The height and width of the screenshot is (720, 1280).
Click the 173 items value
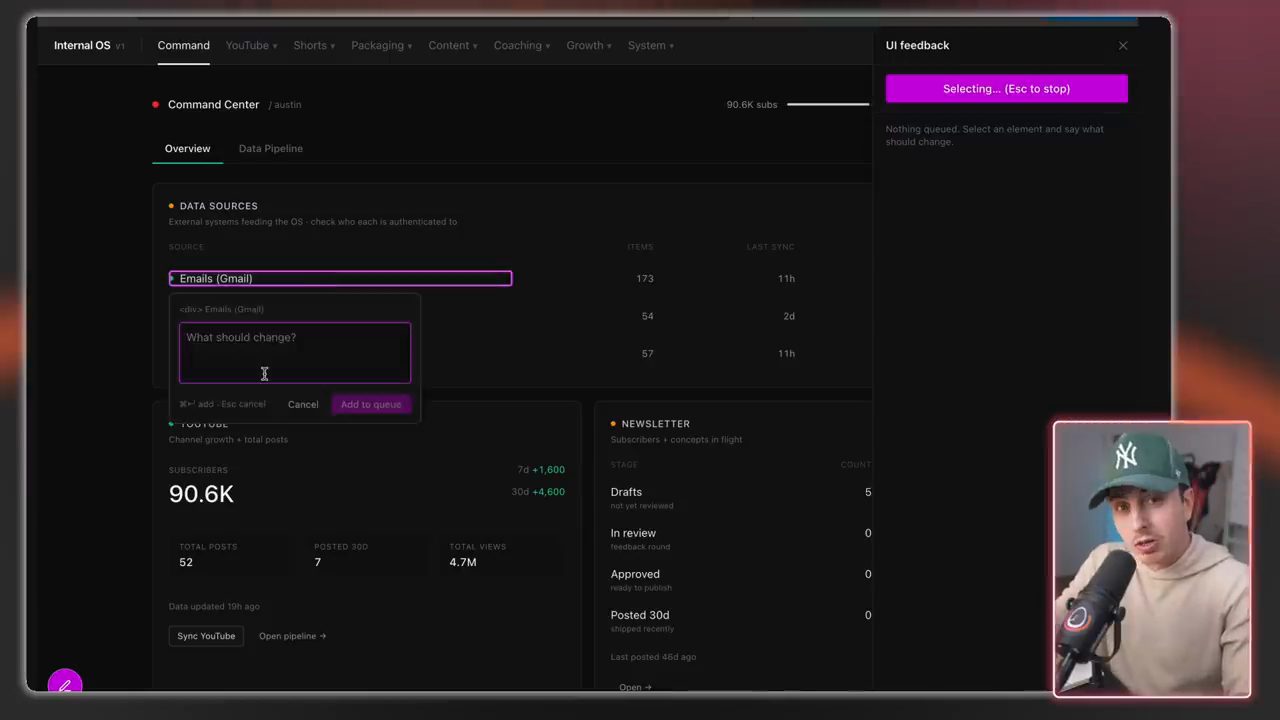click(x=645, y=279)
